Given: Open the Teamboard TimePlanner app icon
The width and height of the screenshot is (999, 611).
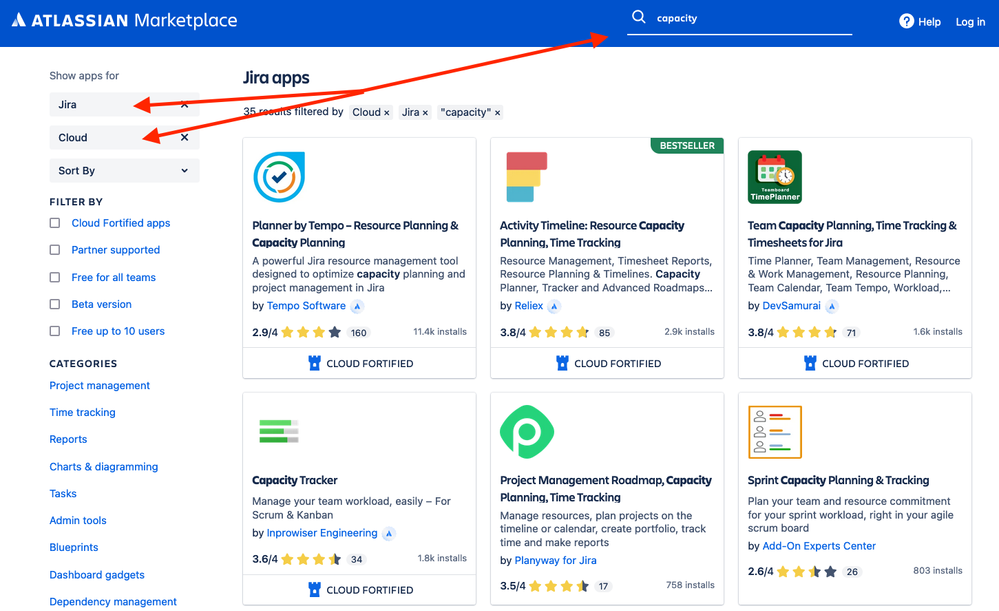Looking at the screenshot, I should 775,176.
